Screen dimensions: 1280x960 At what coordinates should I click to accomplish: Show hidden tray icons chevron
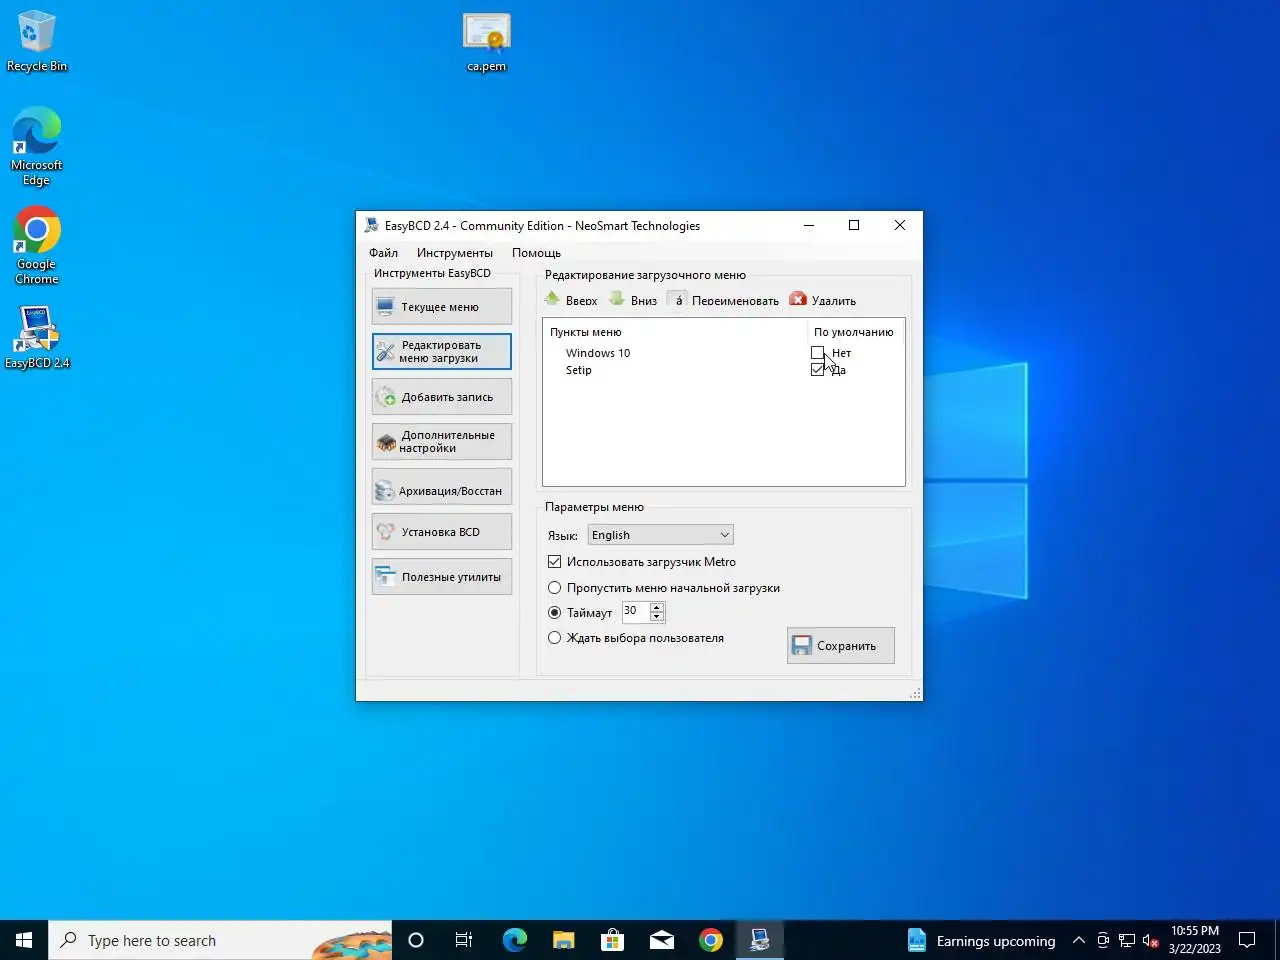(1078, 940)
